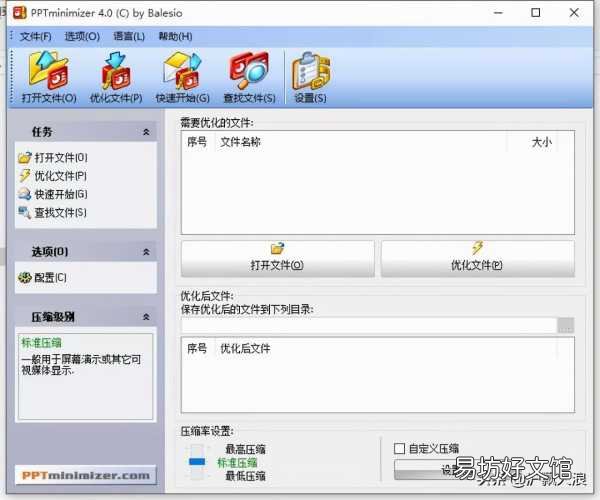The width and height of the screenshot is (600, 500).
Task: Open the 文件(F) menu
Action: tap(35, 37)
